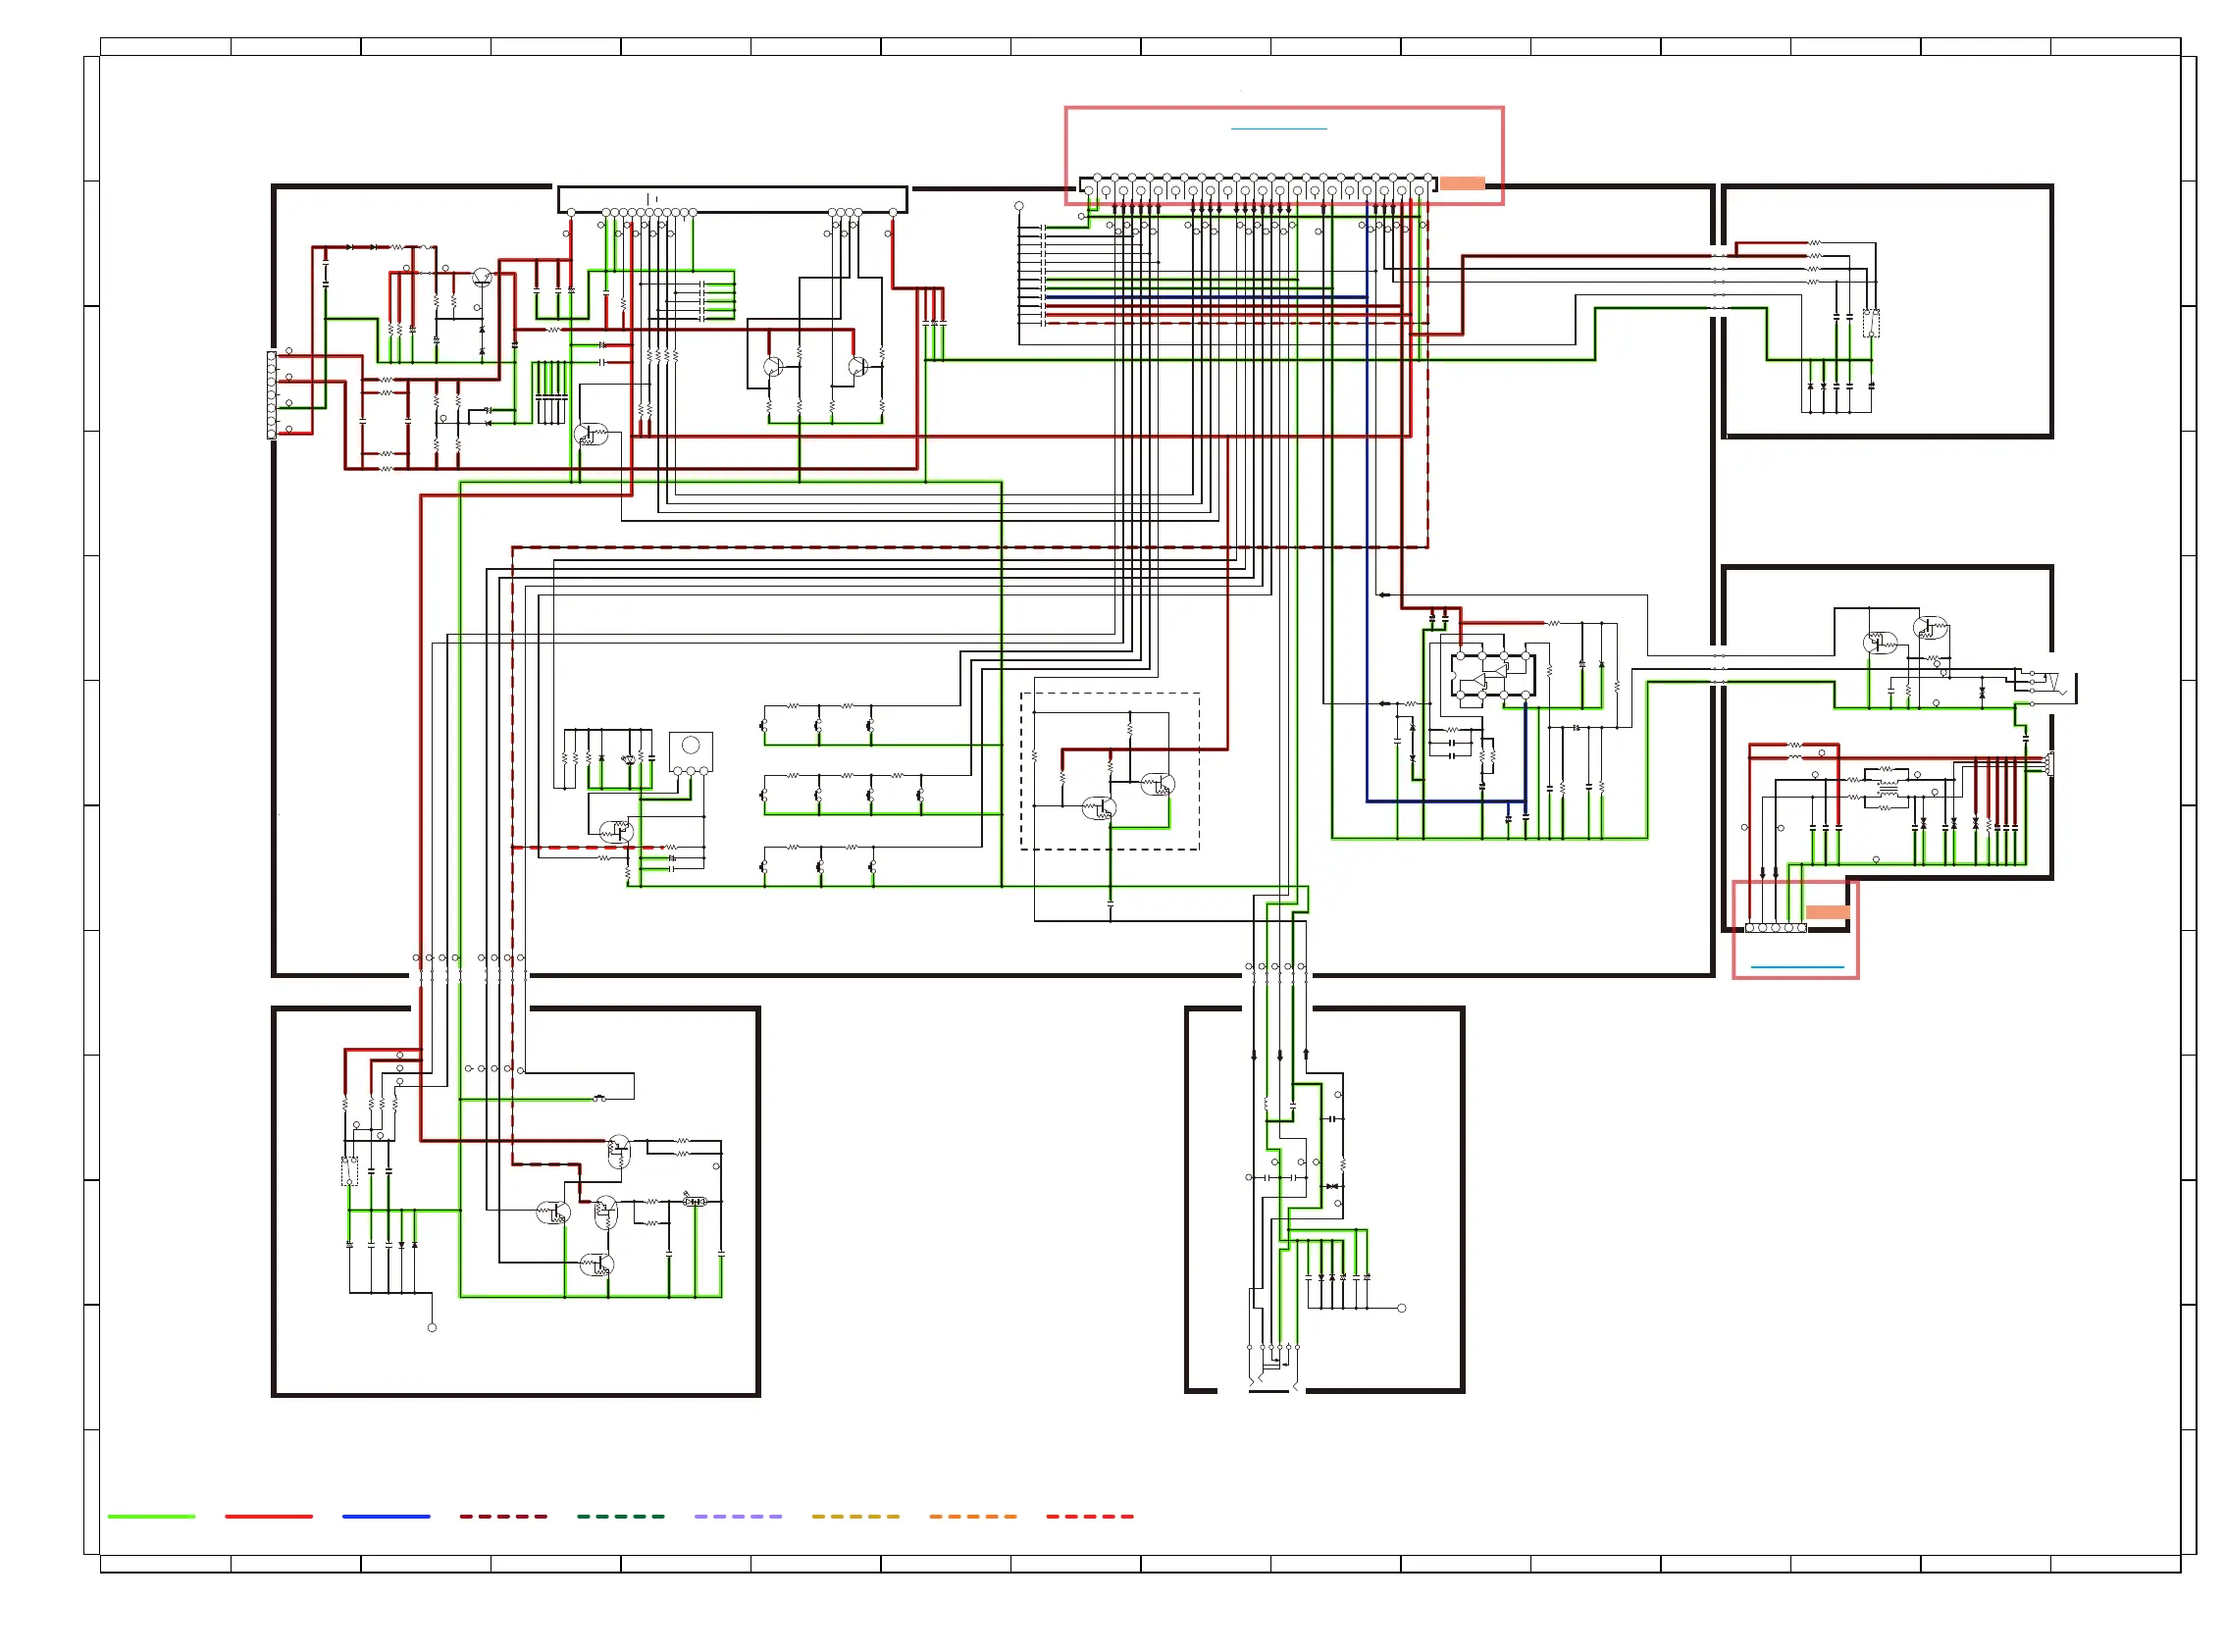Click the jack socket symbol at far right
Image resolution: width=2225 pixels, height=1652 pixels.
pyautogui.click(x=2054, y=685)
